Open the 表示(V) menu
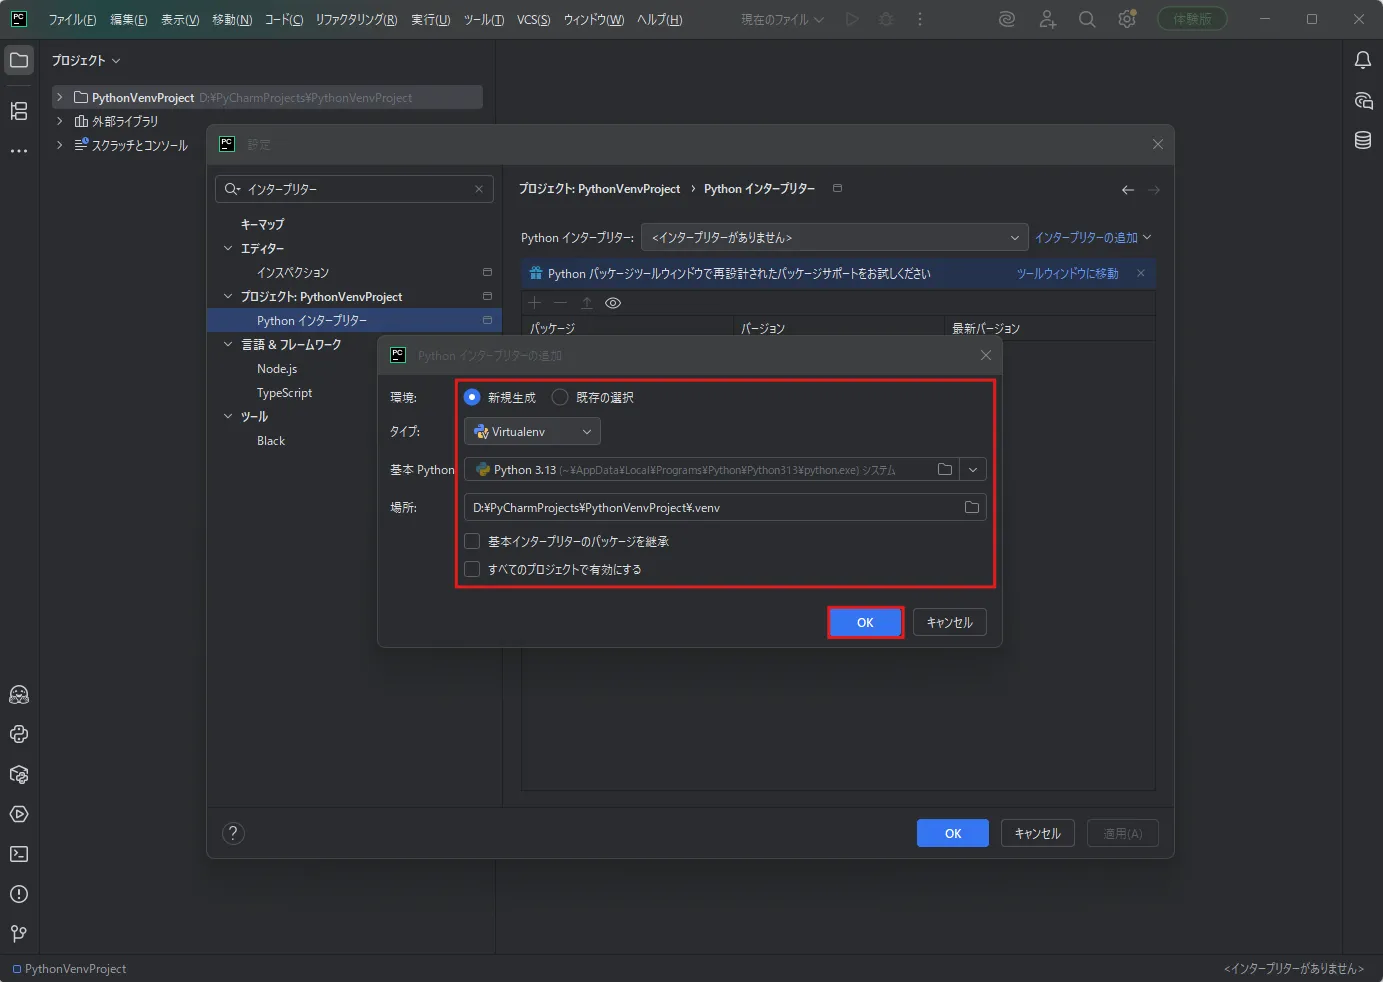The width and height of the screenshot is (1383, 982). click(x=180, y=19)
